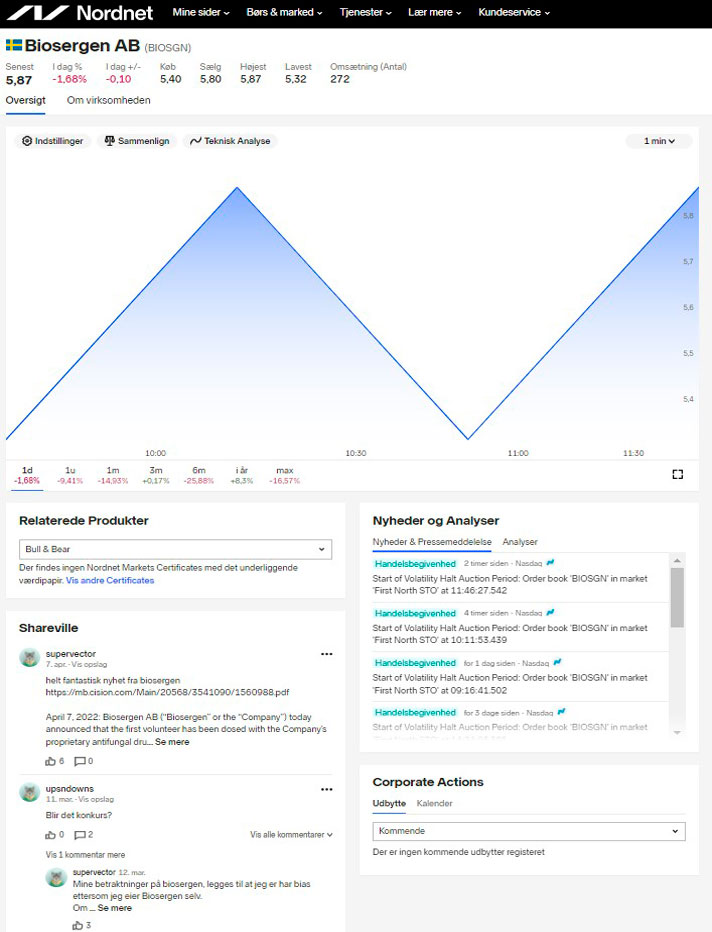Screen dimensions: 712x932
Task: Open the 1 min interval dropdown
Action: pyautogui.click(x=659, y=141)
